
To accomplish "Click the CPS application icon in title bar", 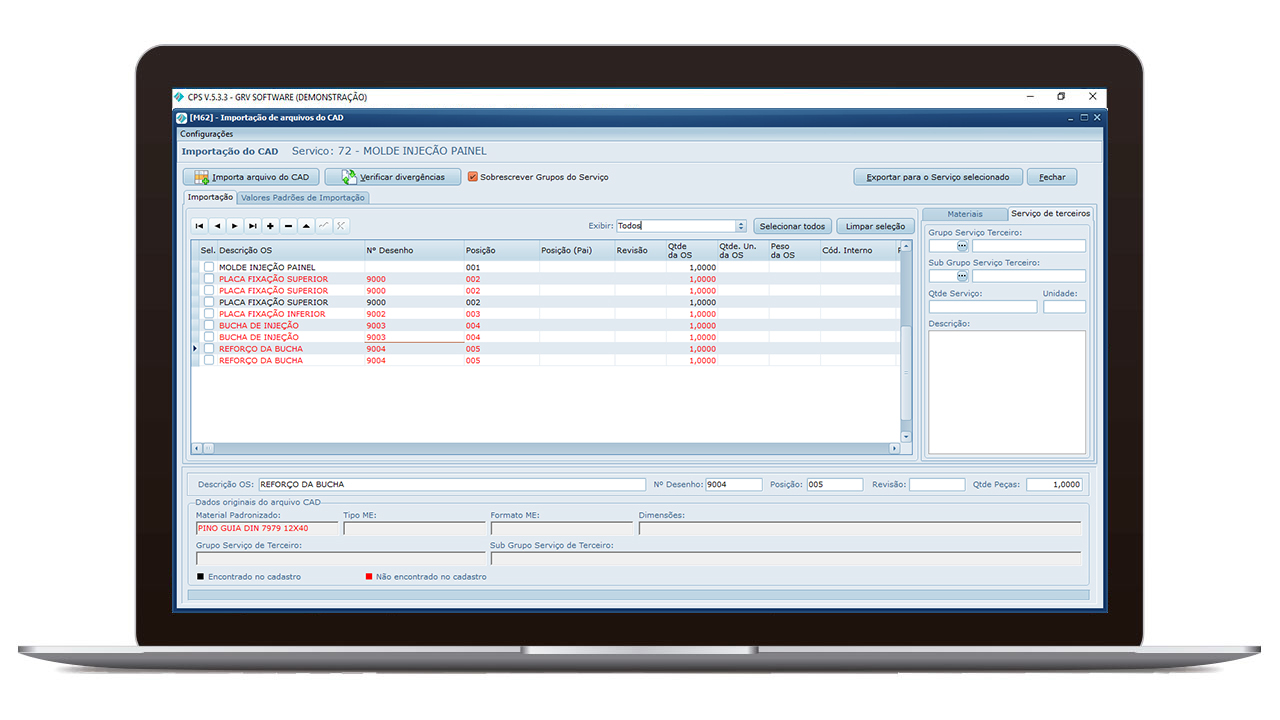I will [180, 97].
